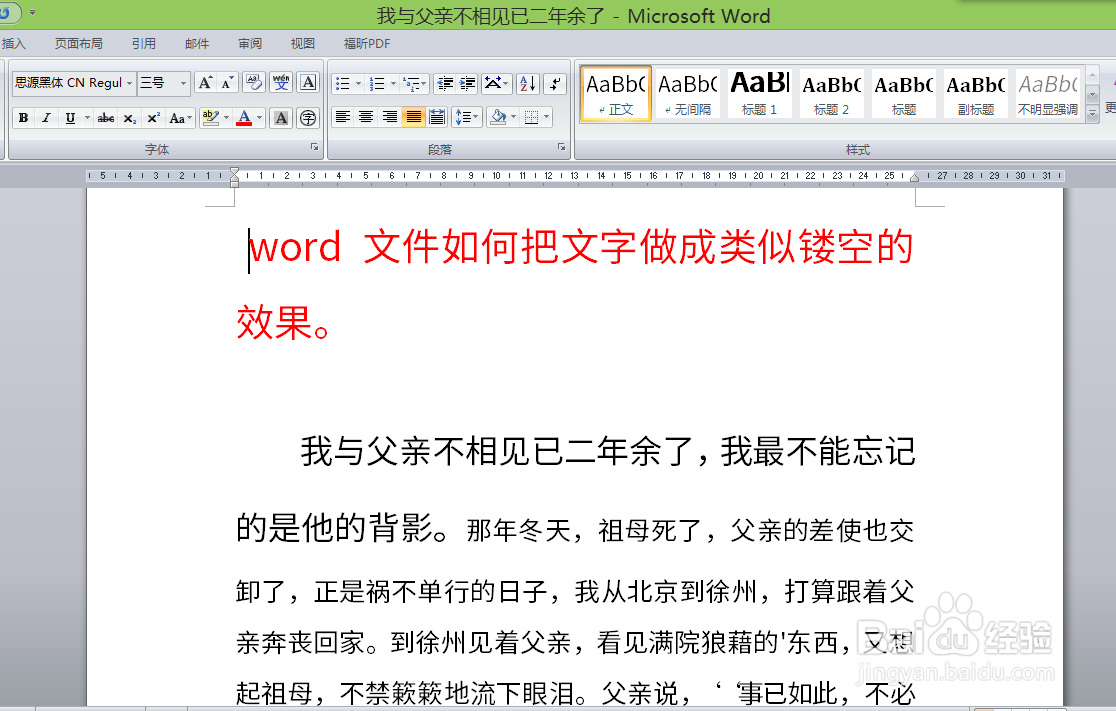
Task: Open Font dialog launcher in 字体 group
Action: (x=314, y=147)
